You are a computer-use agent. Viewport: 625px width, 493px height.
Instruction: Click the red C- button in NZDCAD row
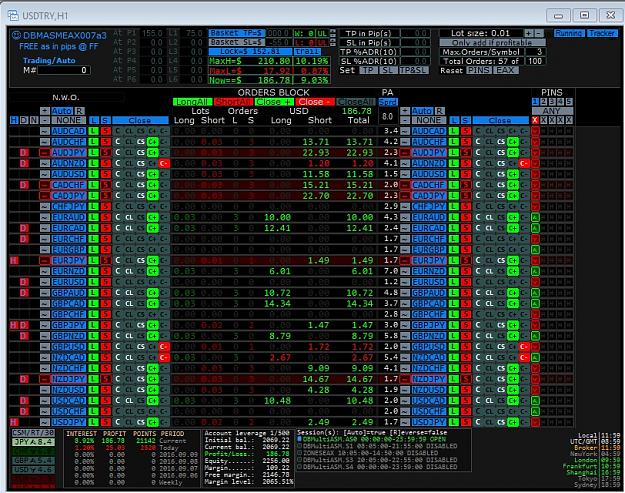(164, 357)
